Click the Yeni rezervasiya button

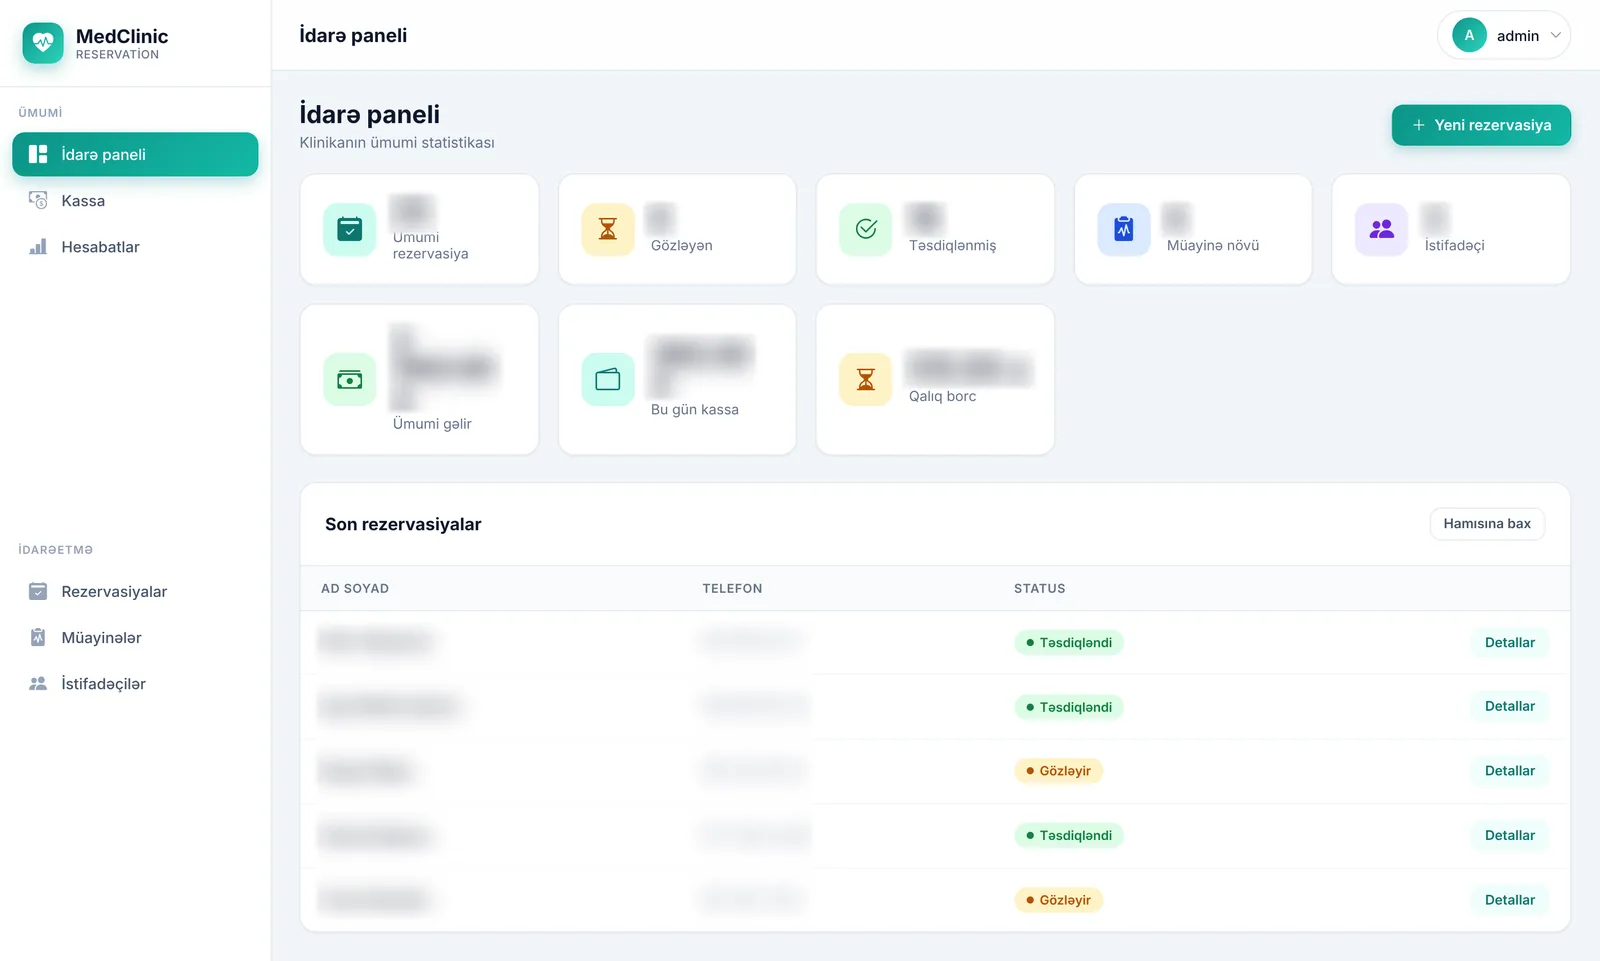pyautogui.click(x=1481, y=125)
